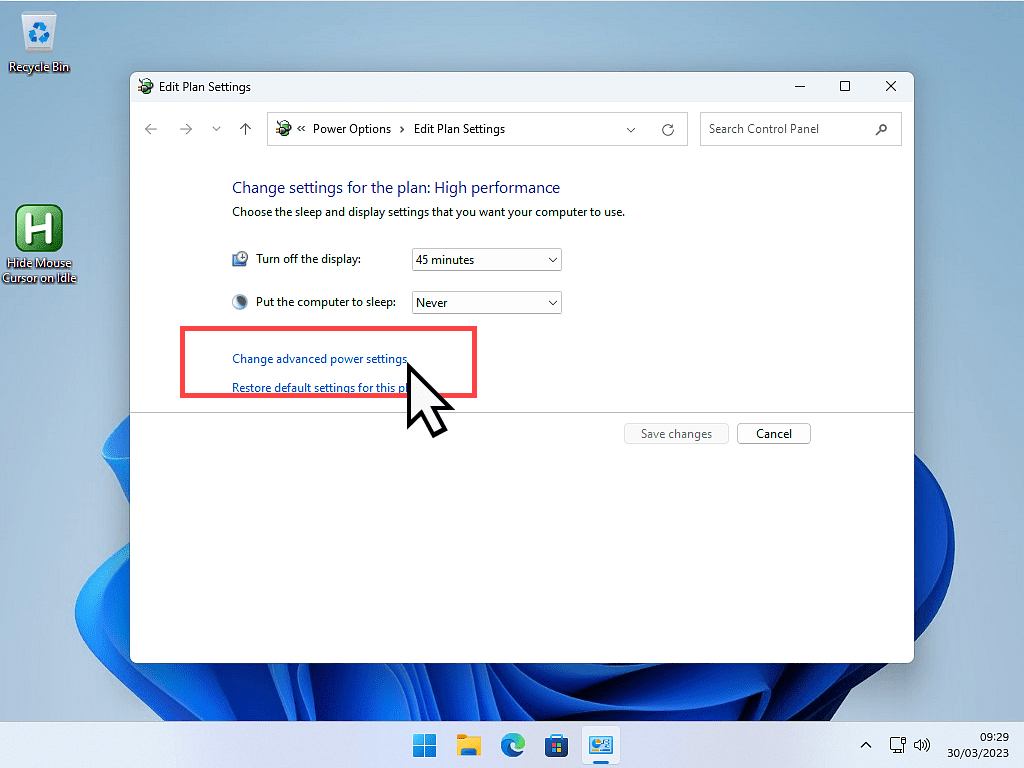Viewport: 1024px width, 768px height.
Task: Open the Windows Start menu
Action: point(424,745)
